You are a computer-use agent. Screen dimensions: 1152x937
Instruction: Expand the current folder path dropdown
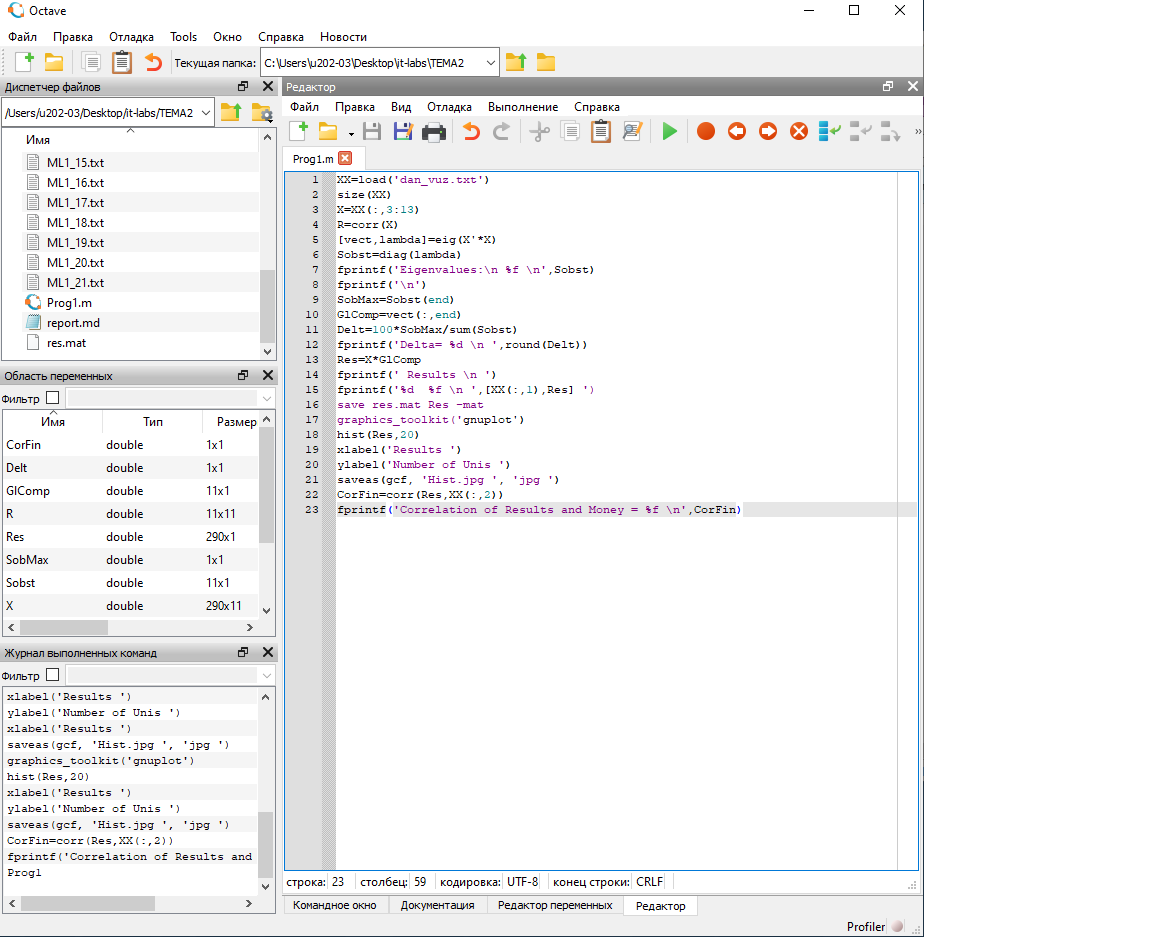pos(490,63)
